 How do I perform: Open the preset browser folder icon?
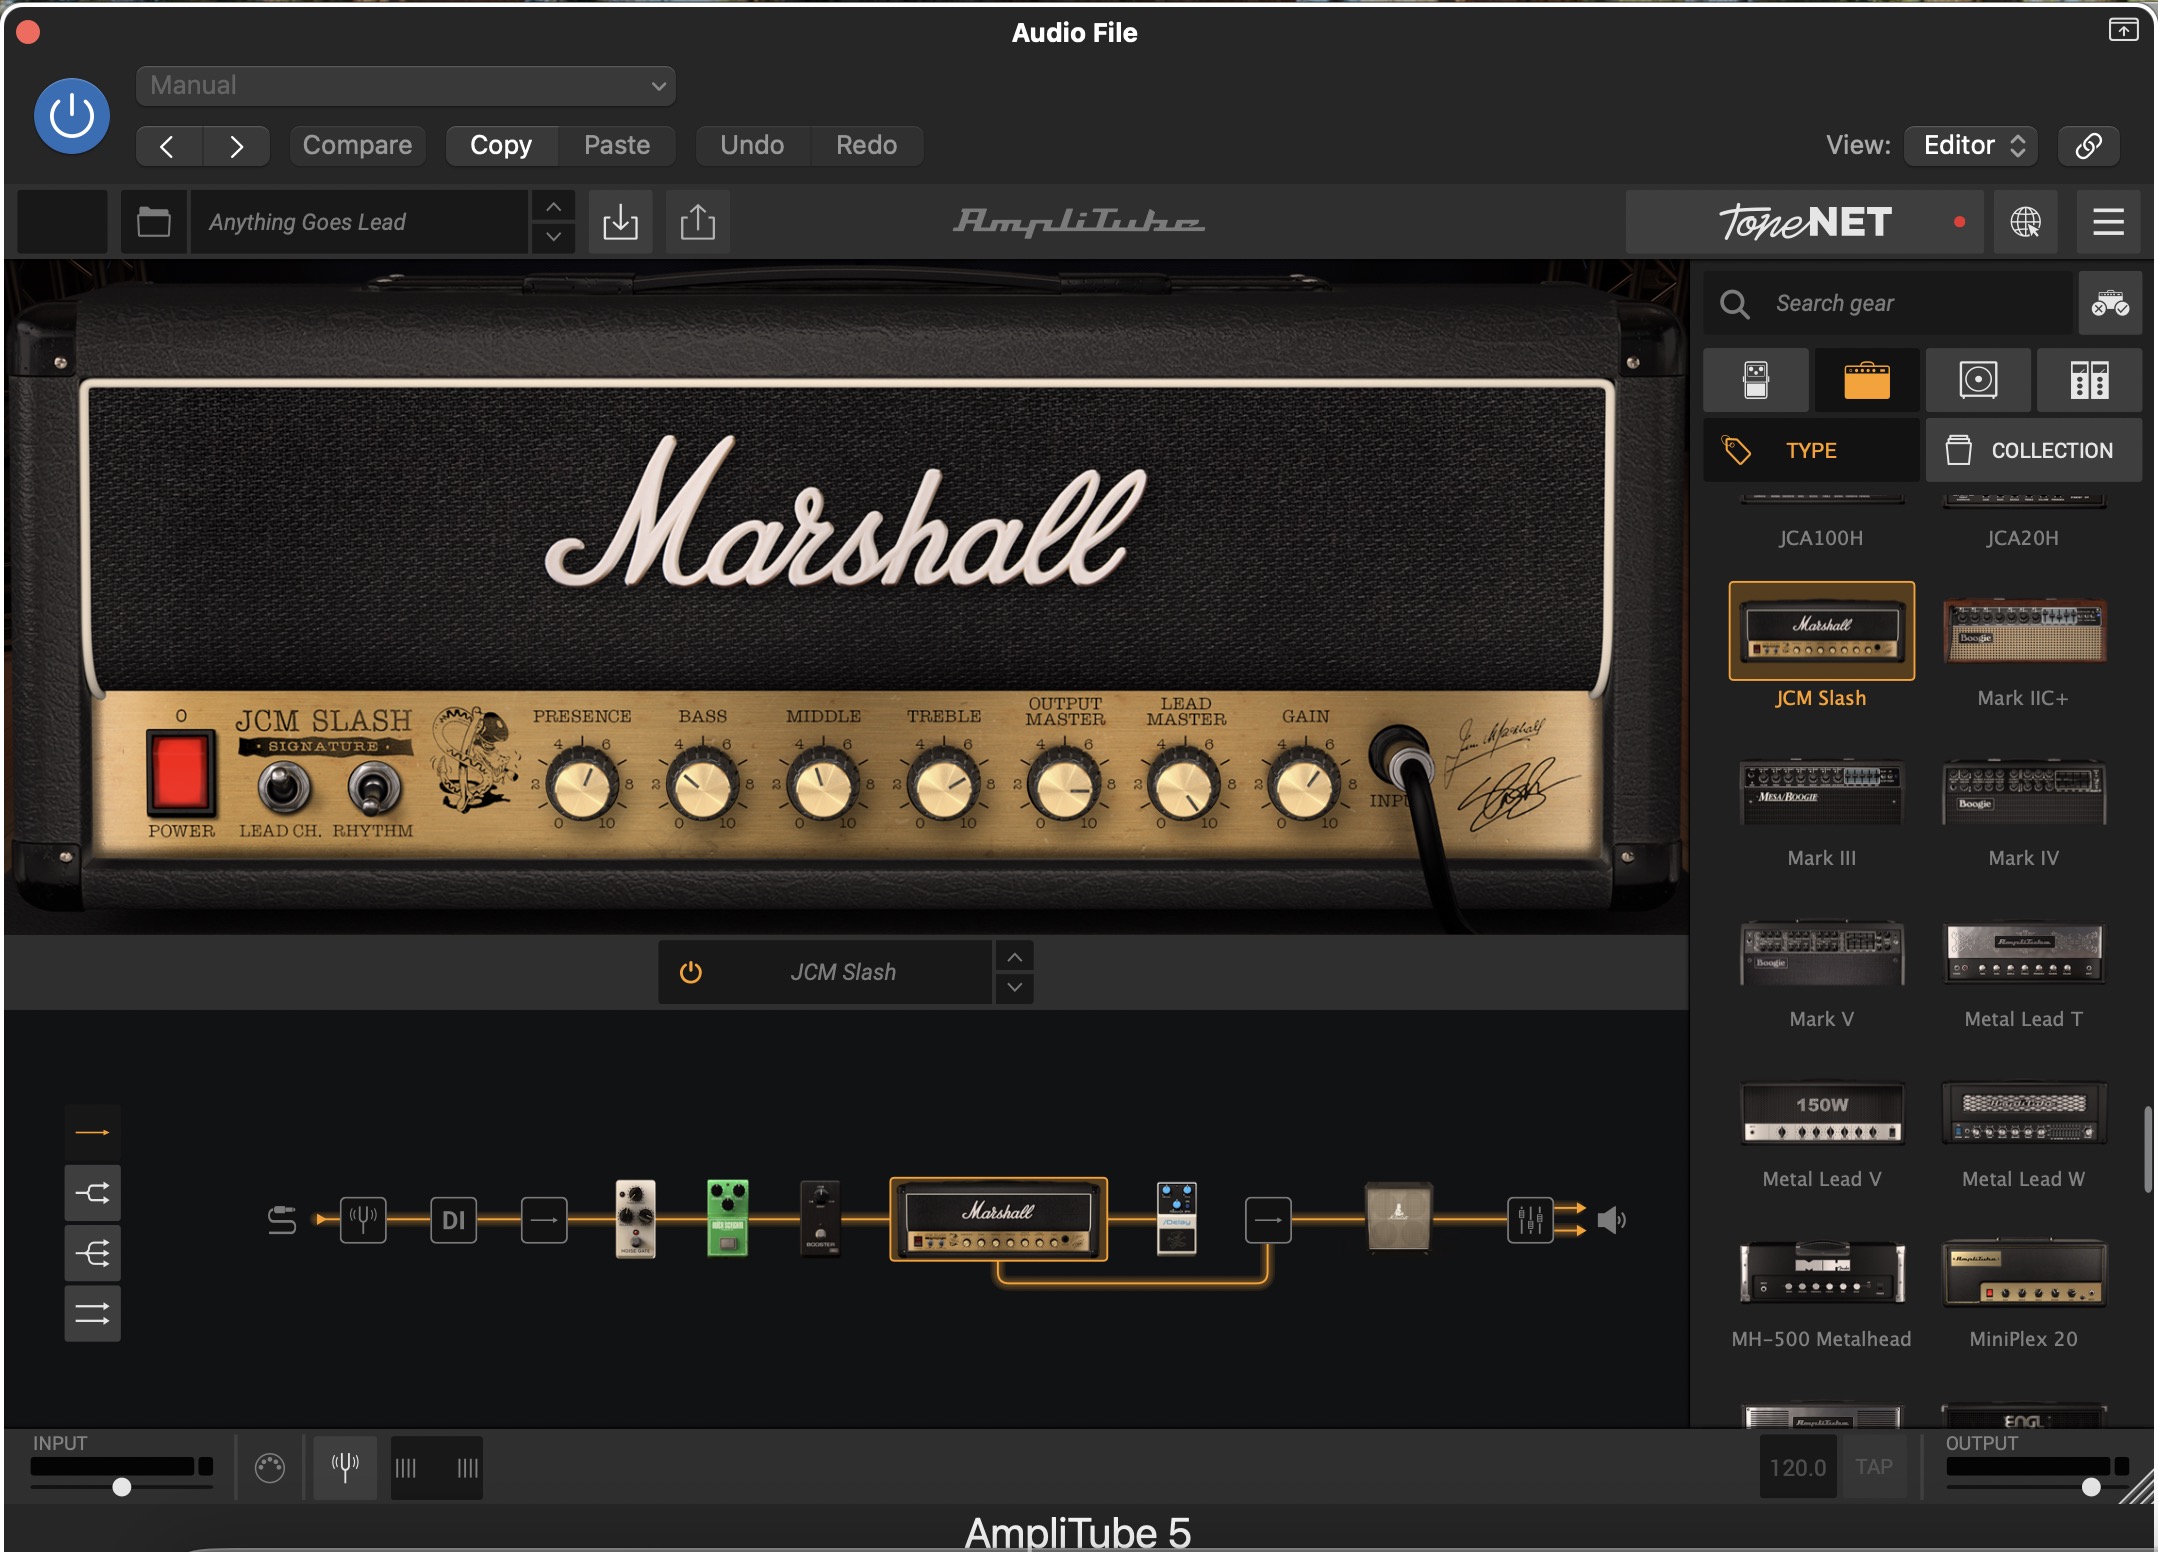[153, 222]
